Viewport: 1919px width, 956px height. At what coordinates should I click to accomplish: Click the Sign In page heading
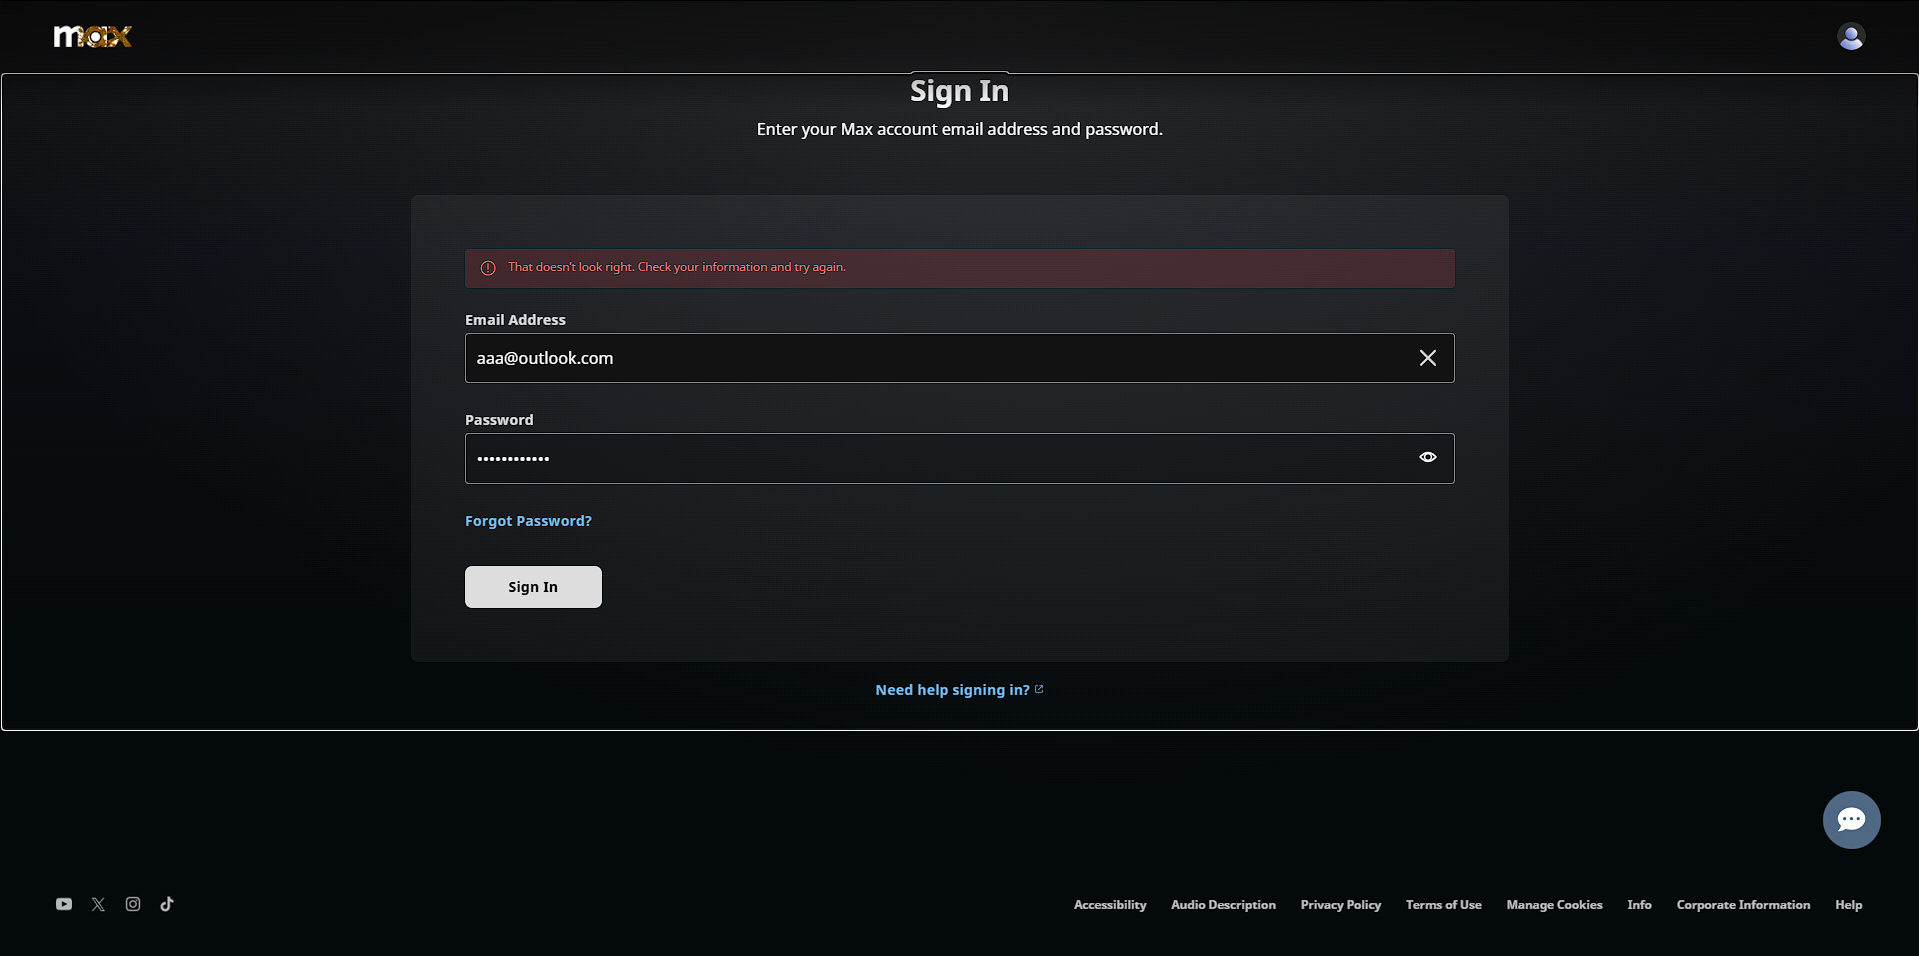(959, 91)
